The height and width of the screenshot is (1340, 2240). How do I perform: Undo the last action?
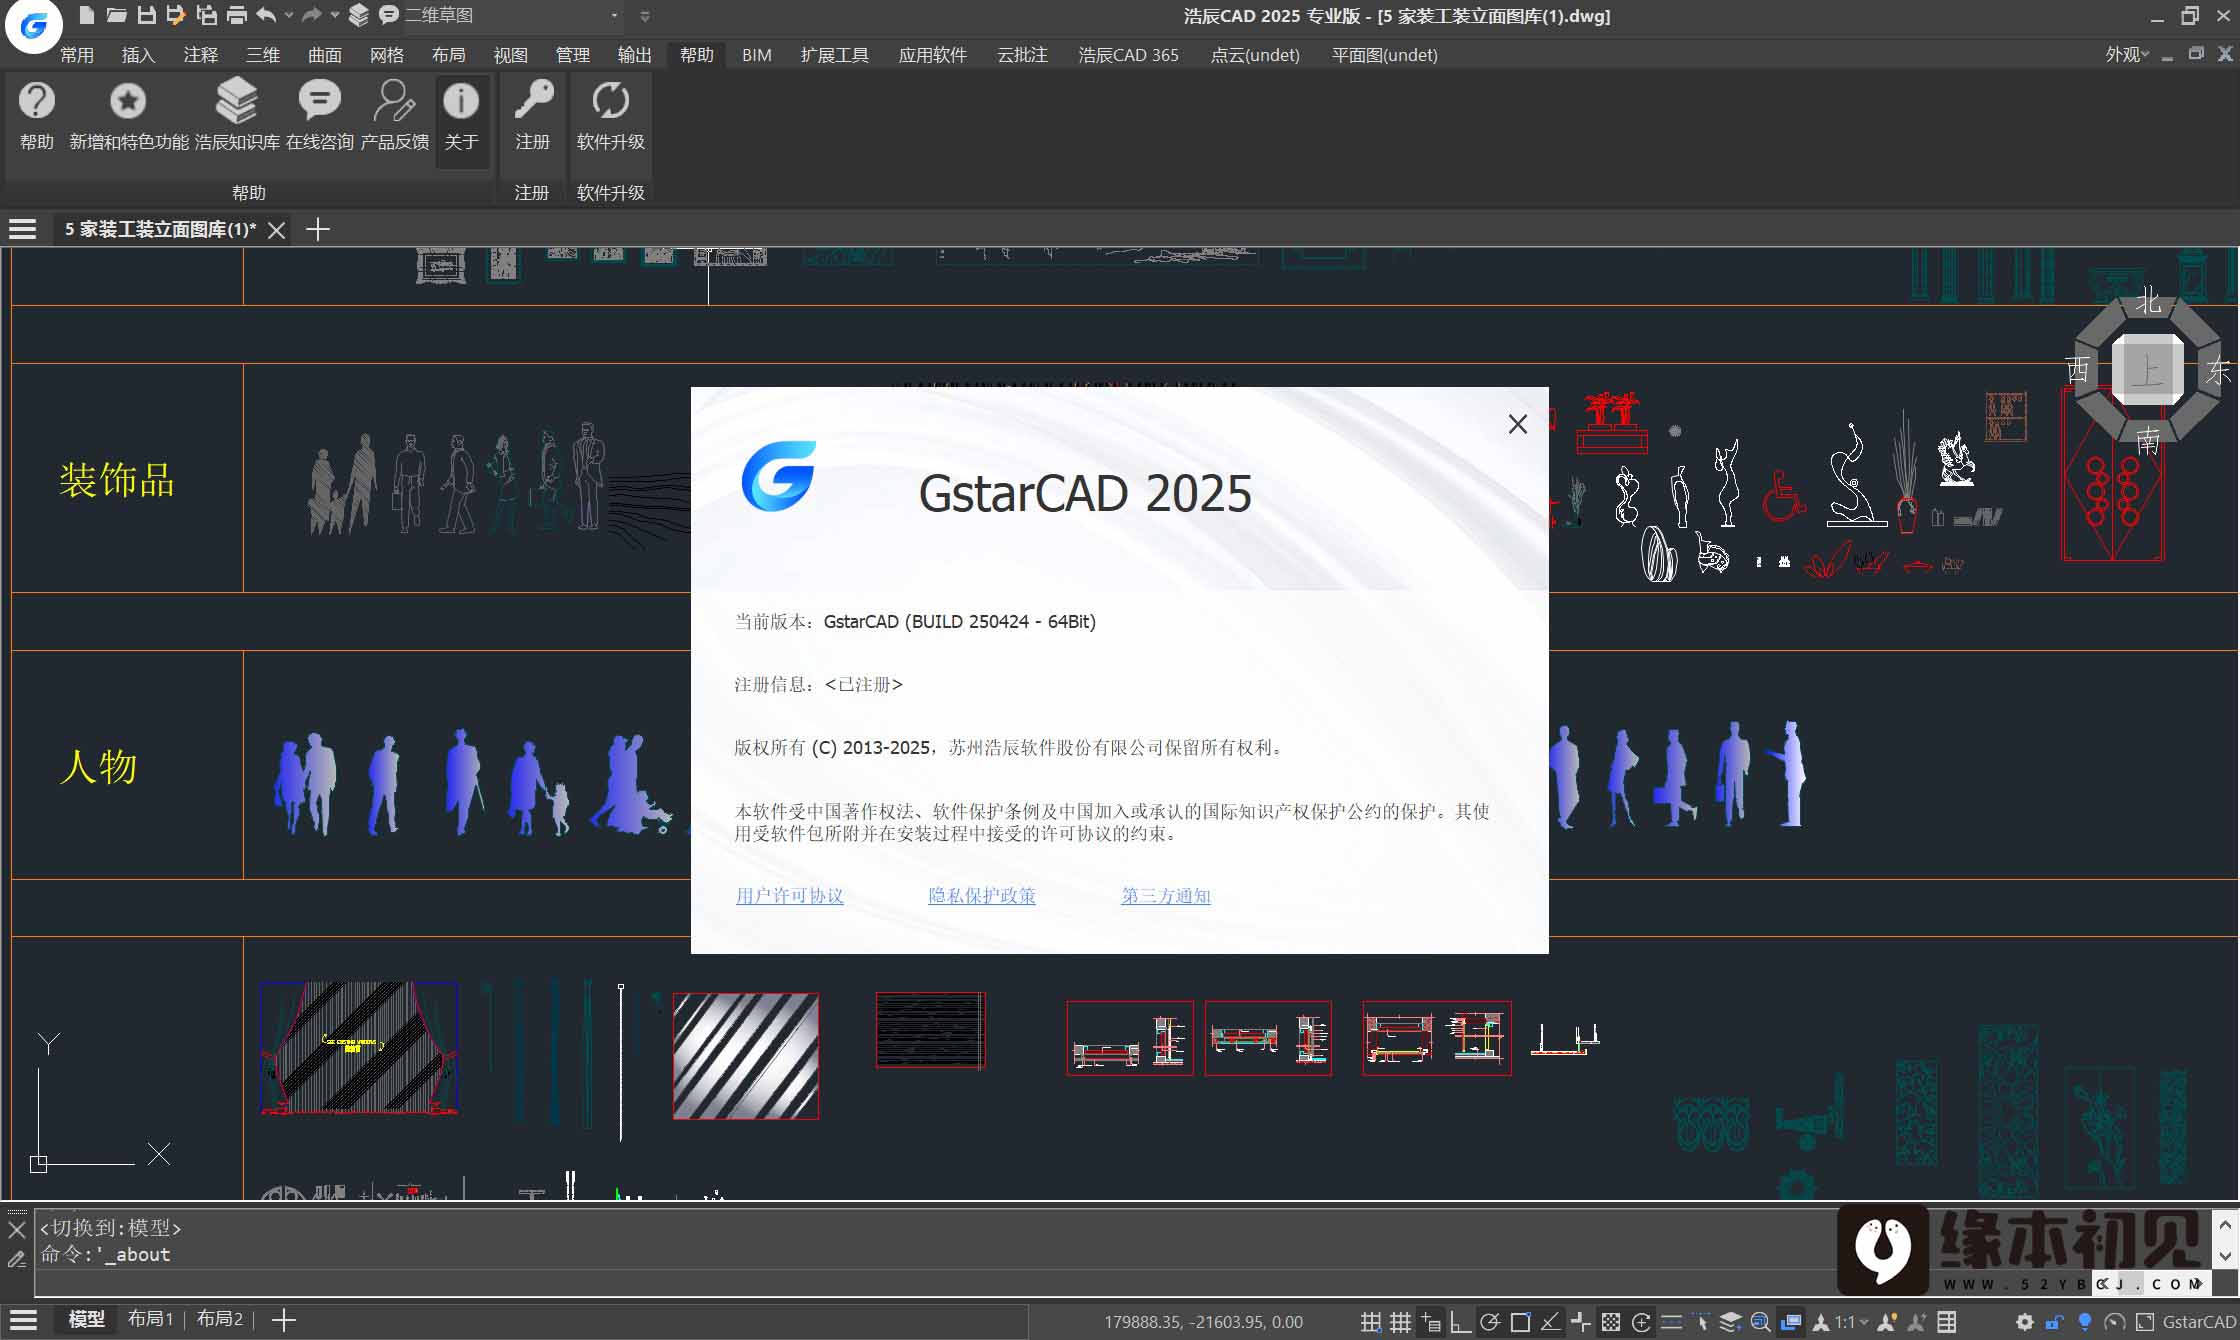point(266,15)
